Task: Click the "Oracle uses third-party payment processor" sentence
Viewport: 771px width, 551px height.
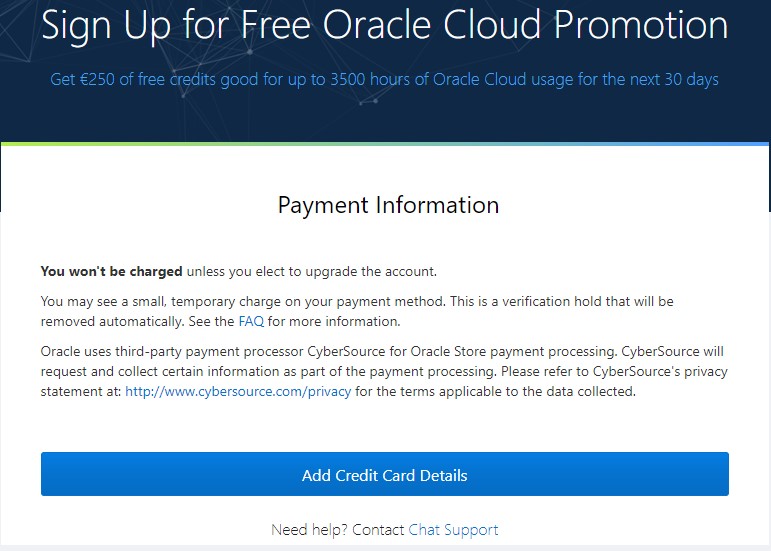Action: click(200, 352)
